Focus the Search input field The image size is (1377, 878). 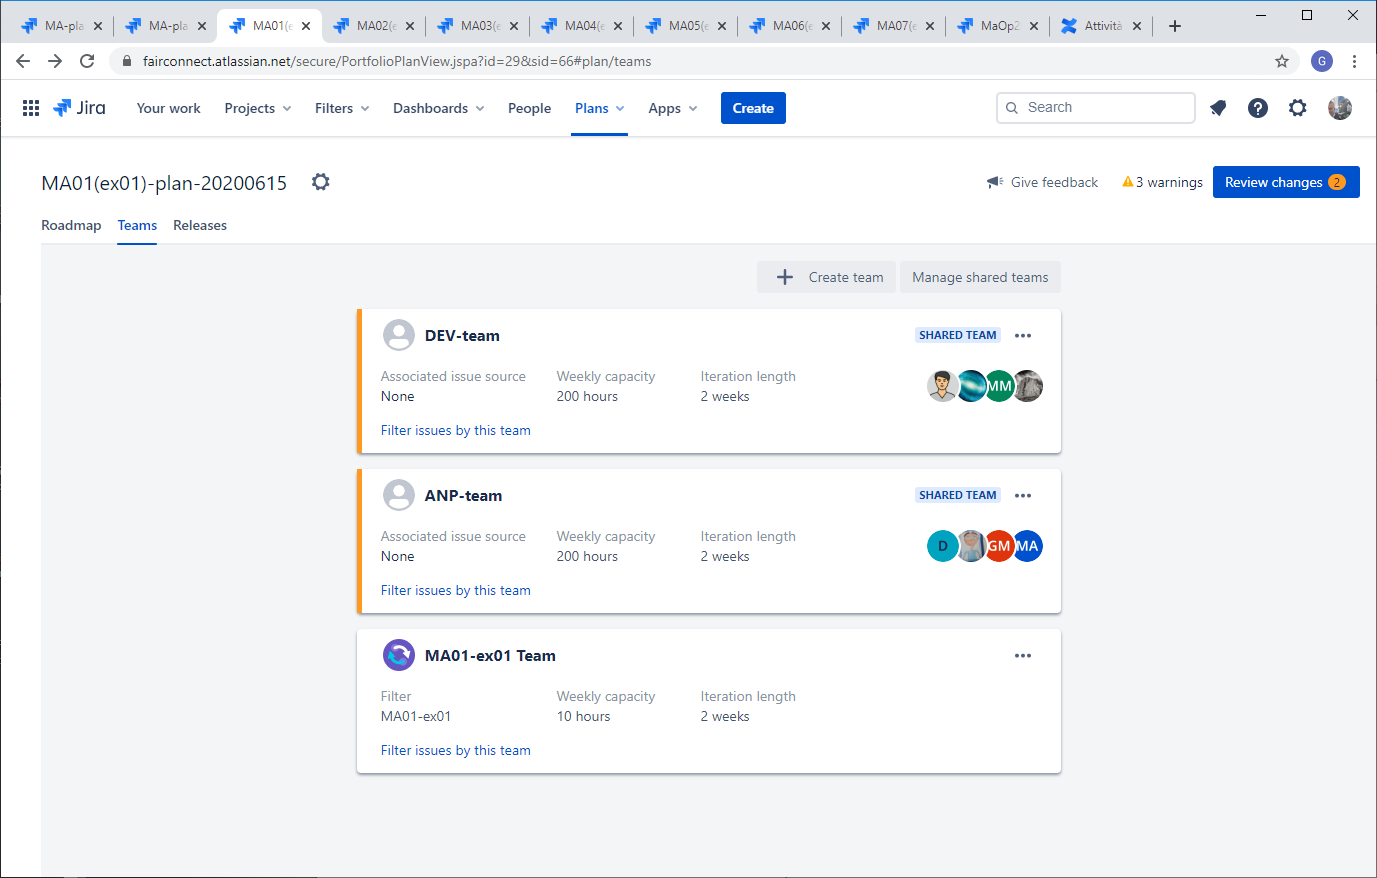(x=1096, y=108)
